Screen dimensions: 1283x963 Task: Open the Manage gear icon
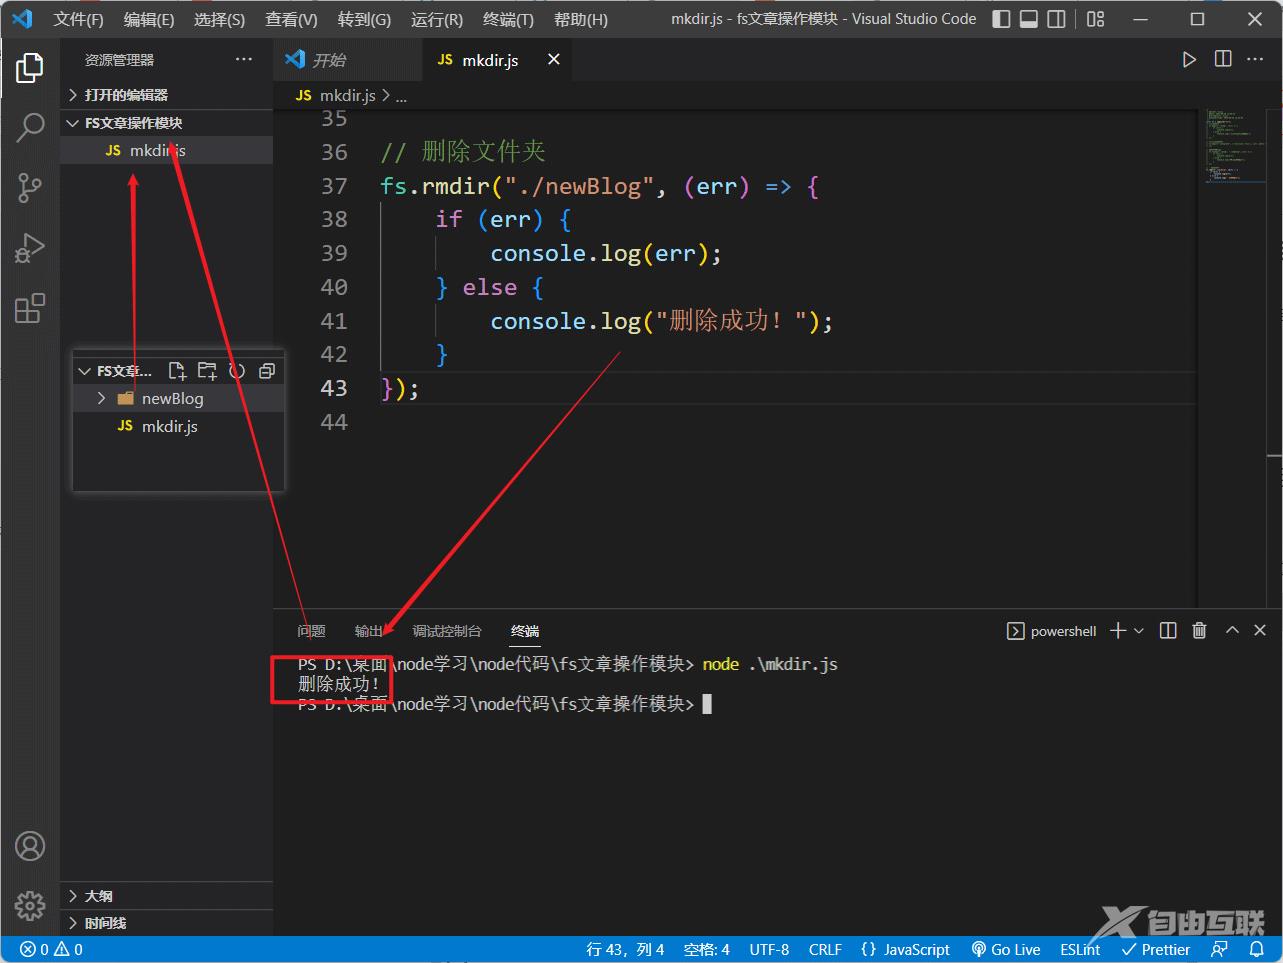[30, 906]
